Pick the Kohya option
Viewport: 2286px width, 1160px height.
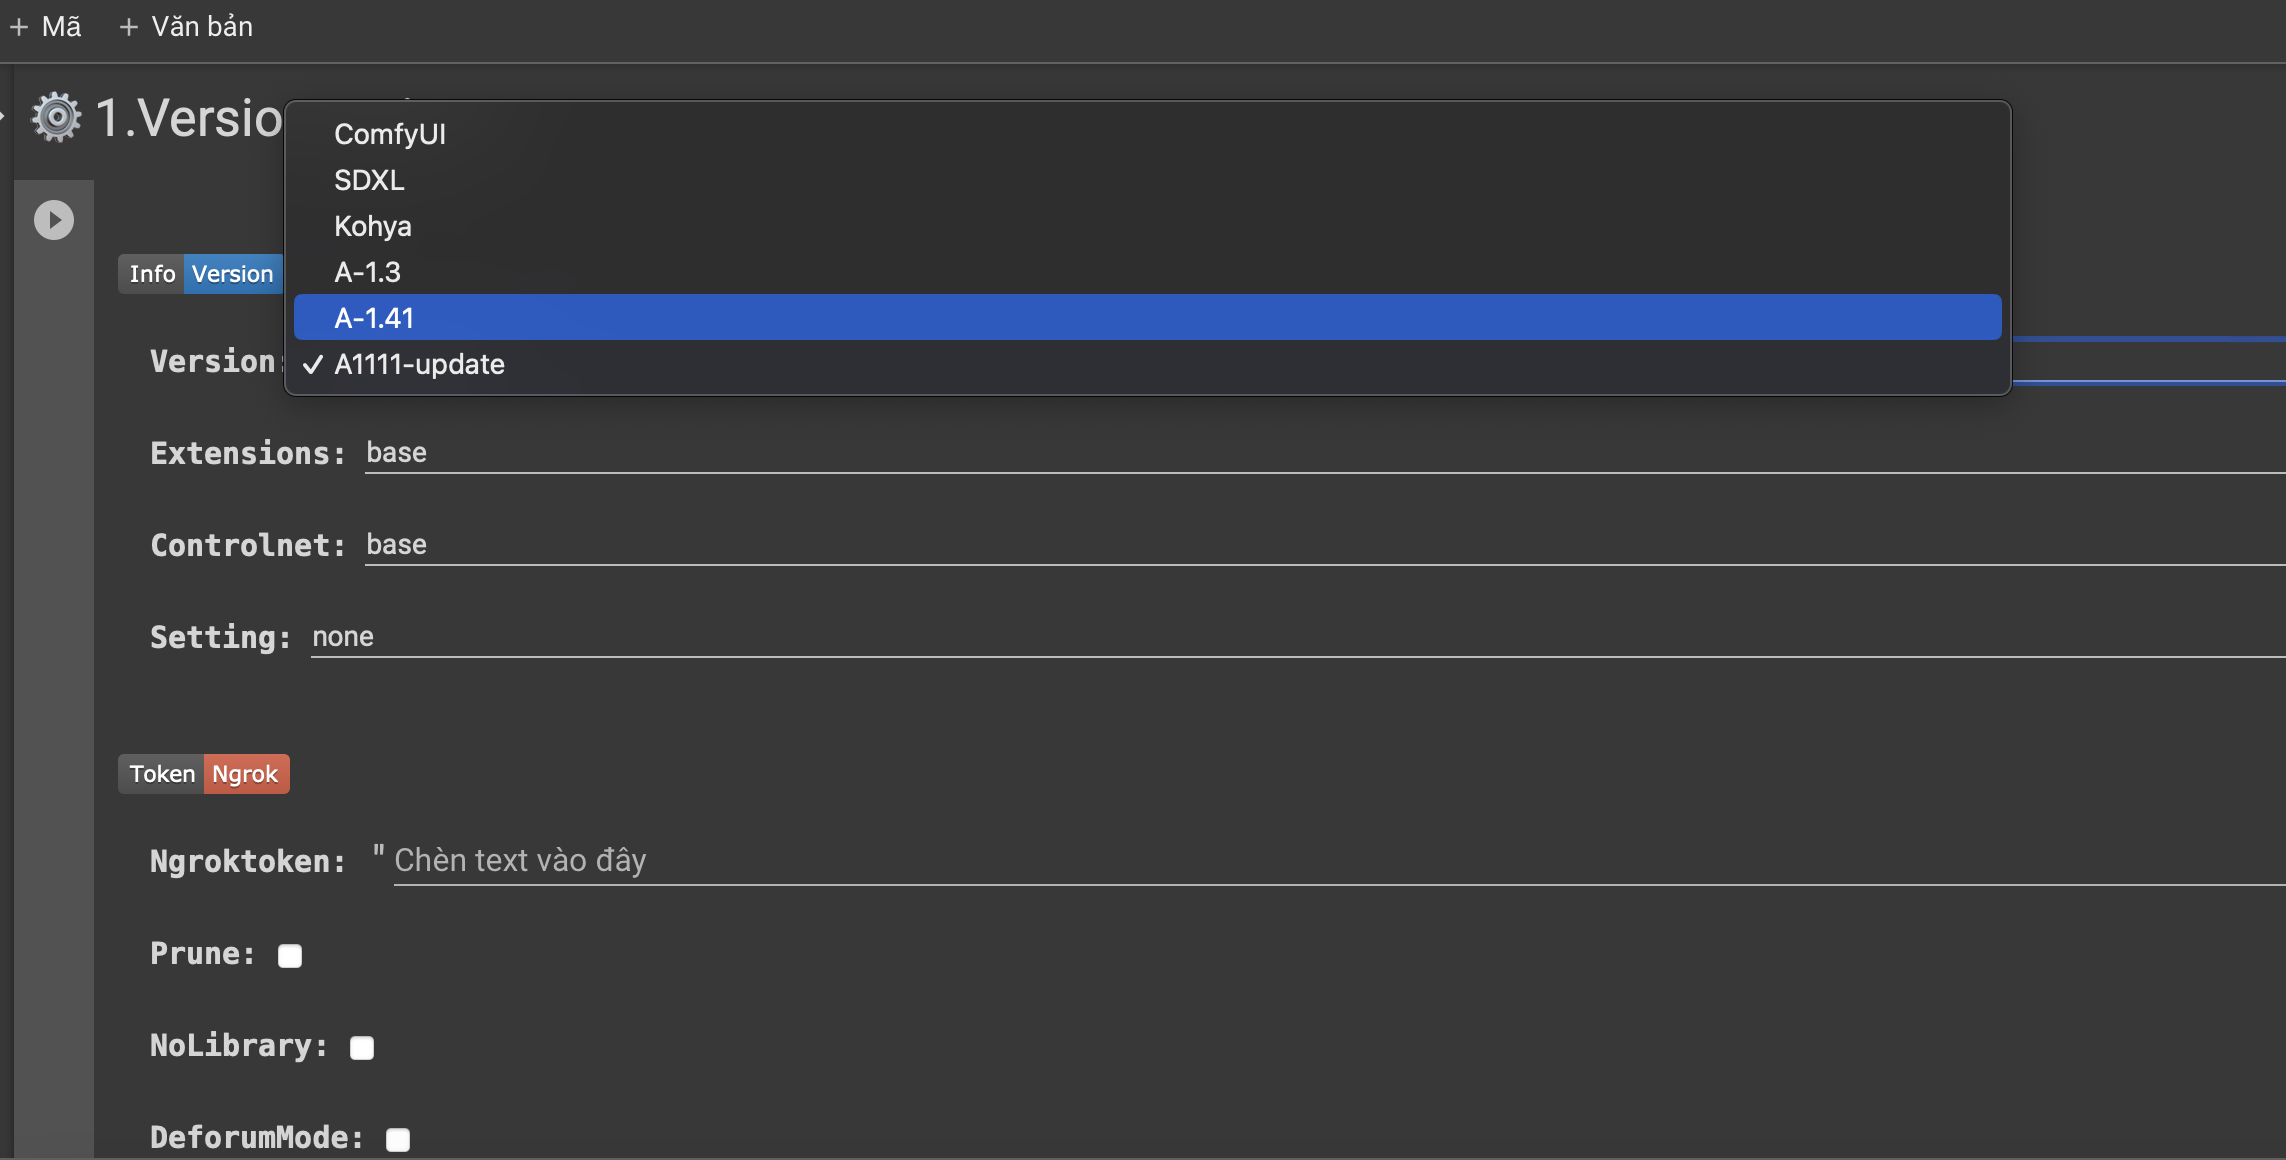pos(372,226)
